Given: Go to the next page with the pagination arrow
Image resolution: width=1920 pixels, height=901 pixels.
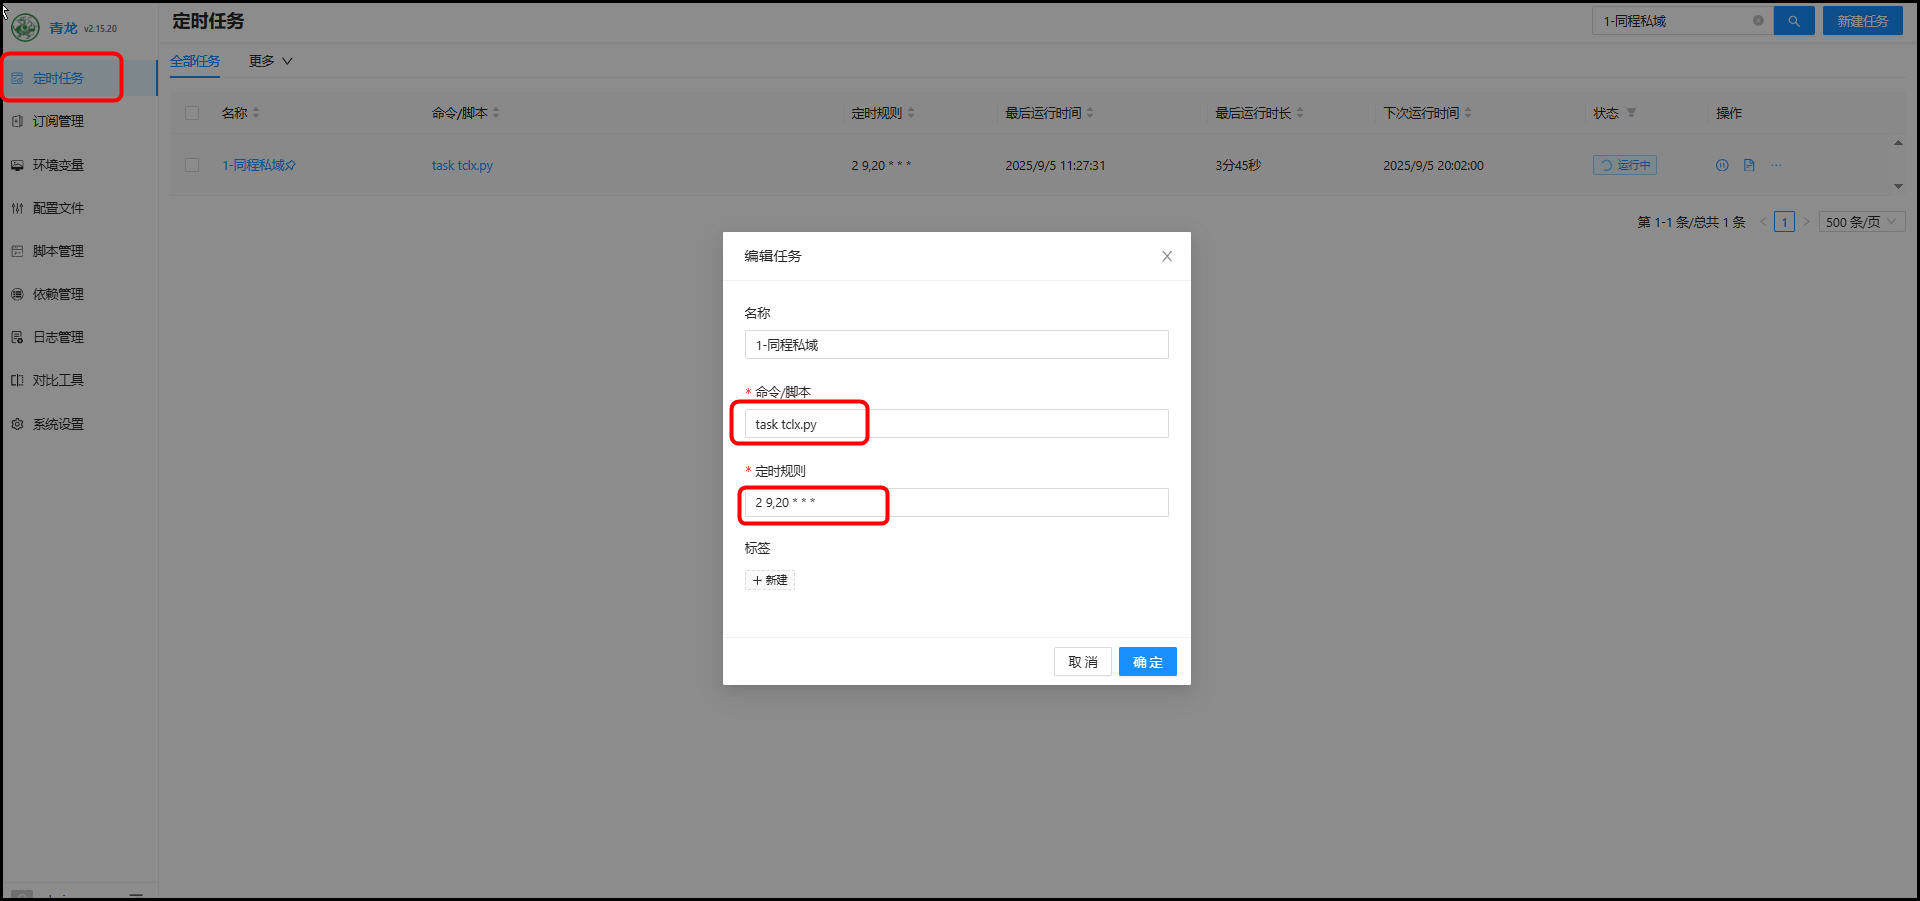Looking at the screenshot, I should click(x=1806, y=222).
